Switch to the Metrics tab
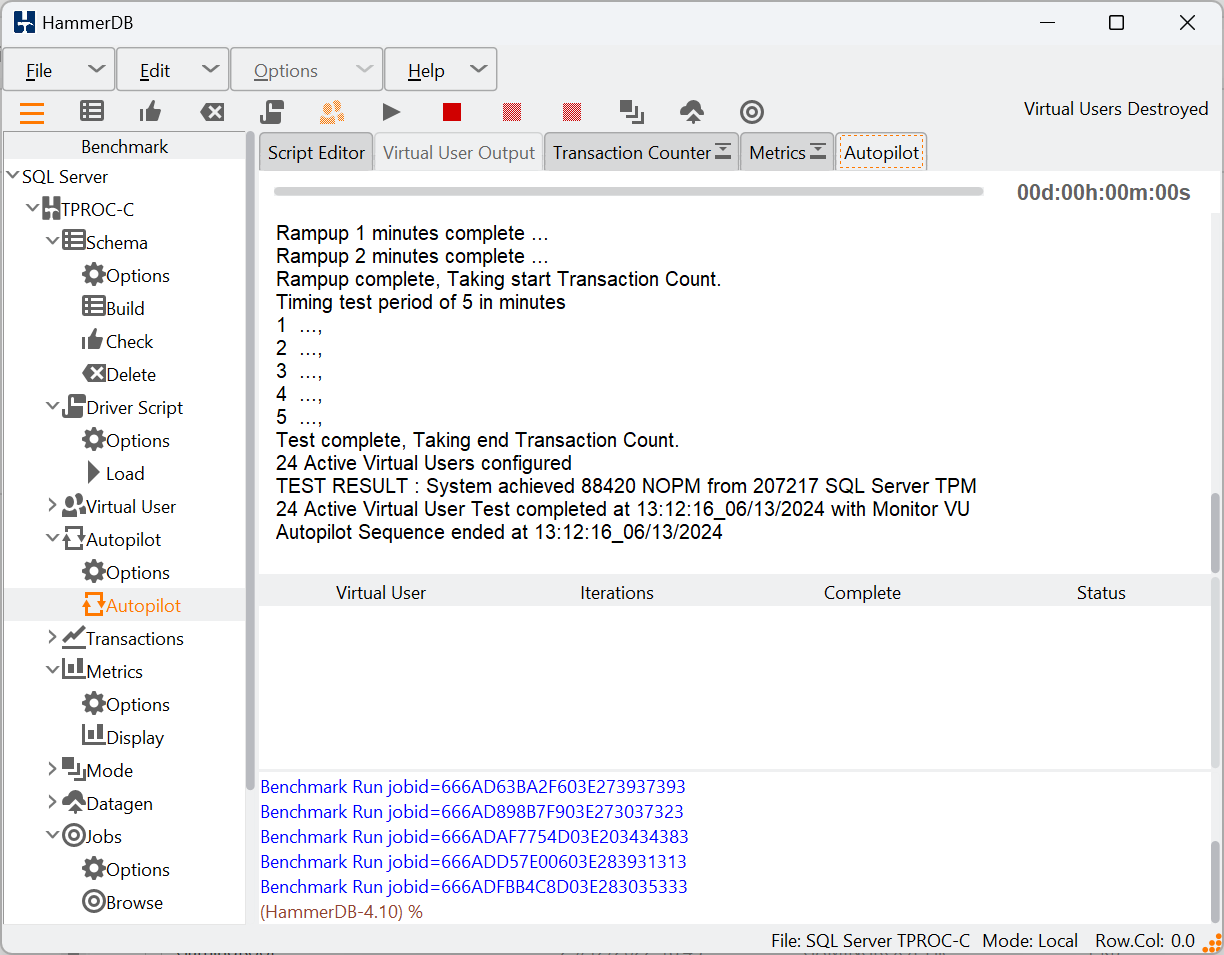 click(x=777, y=153)
